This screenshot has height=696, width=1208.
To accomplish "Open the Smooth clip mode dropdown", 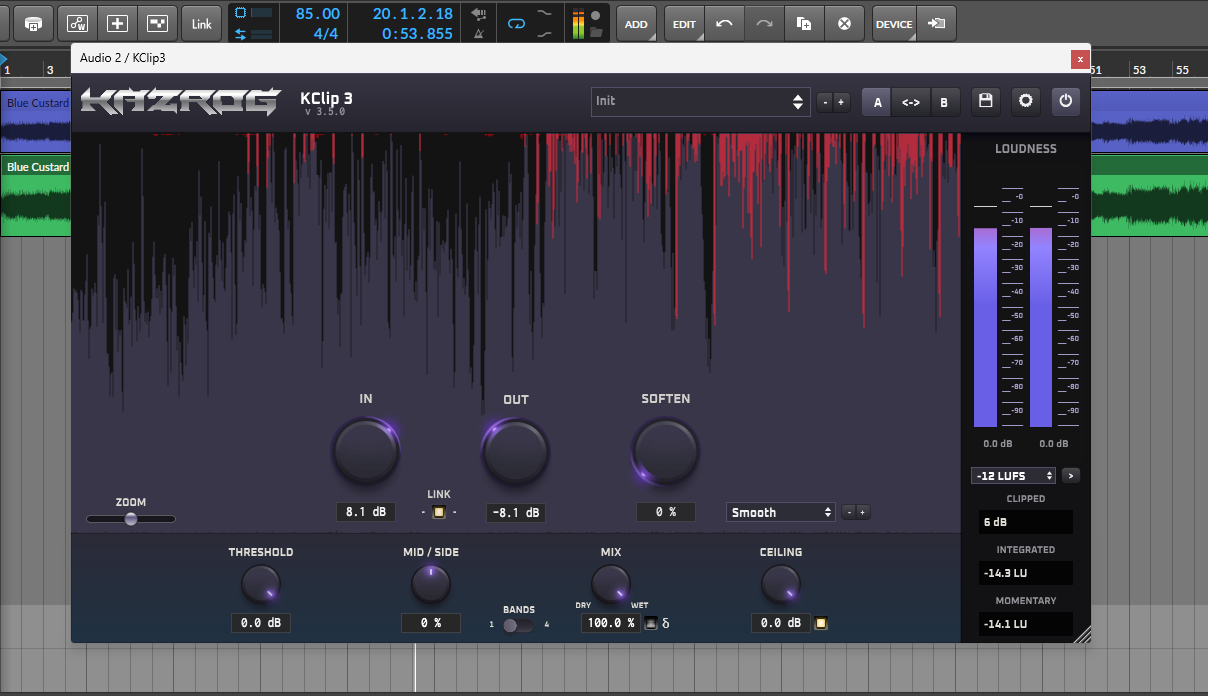I will pos(781,512).
